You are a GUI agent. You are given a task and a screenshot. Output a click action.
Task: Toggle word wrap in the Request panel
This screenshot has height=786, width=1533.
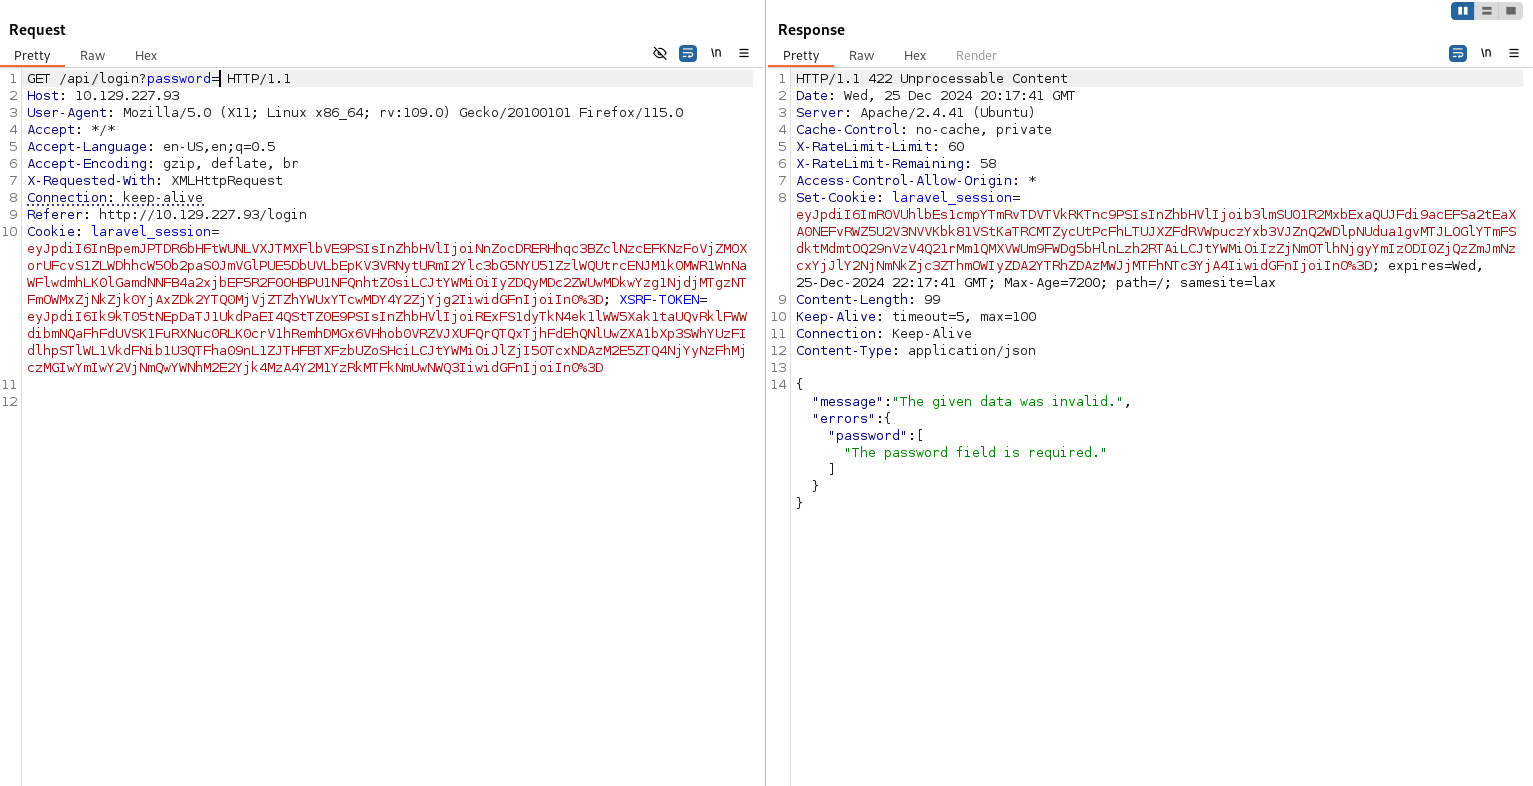pyautogui.click(x=688, y=53)
